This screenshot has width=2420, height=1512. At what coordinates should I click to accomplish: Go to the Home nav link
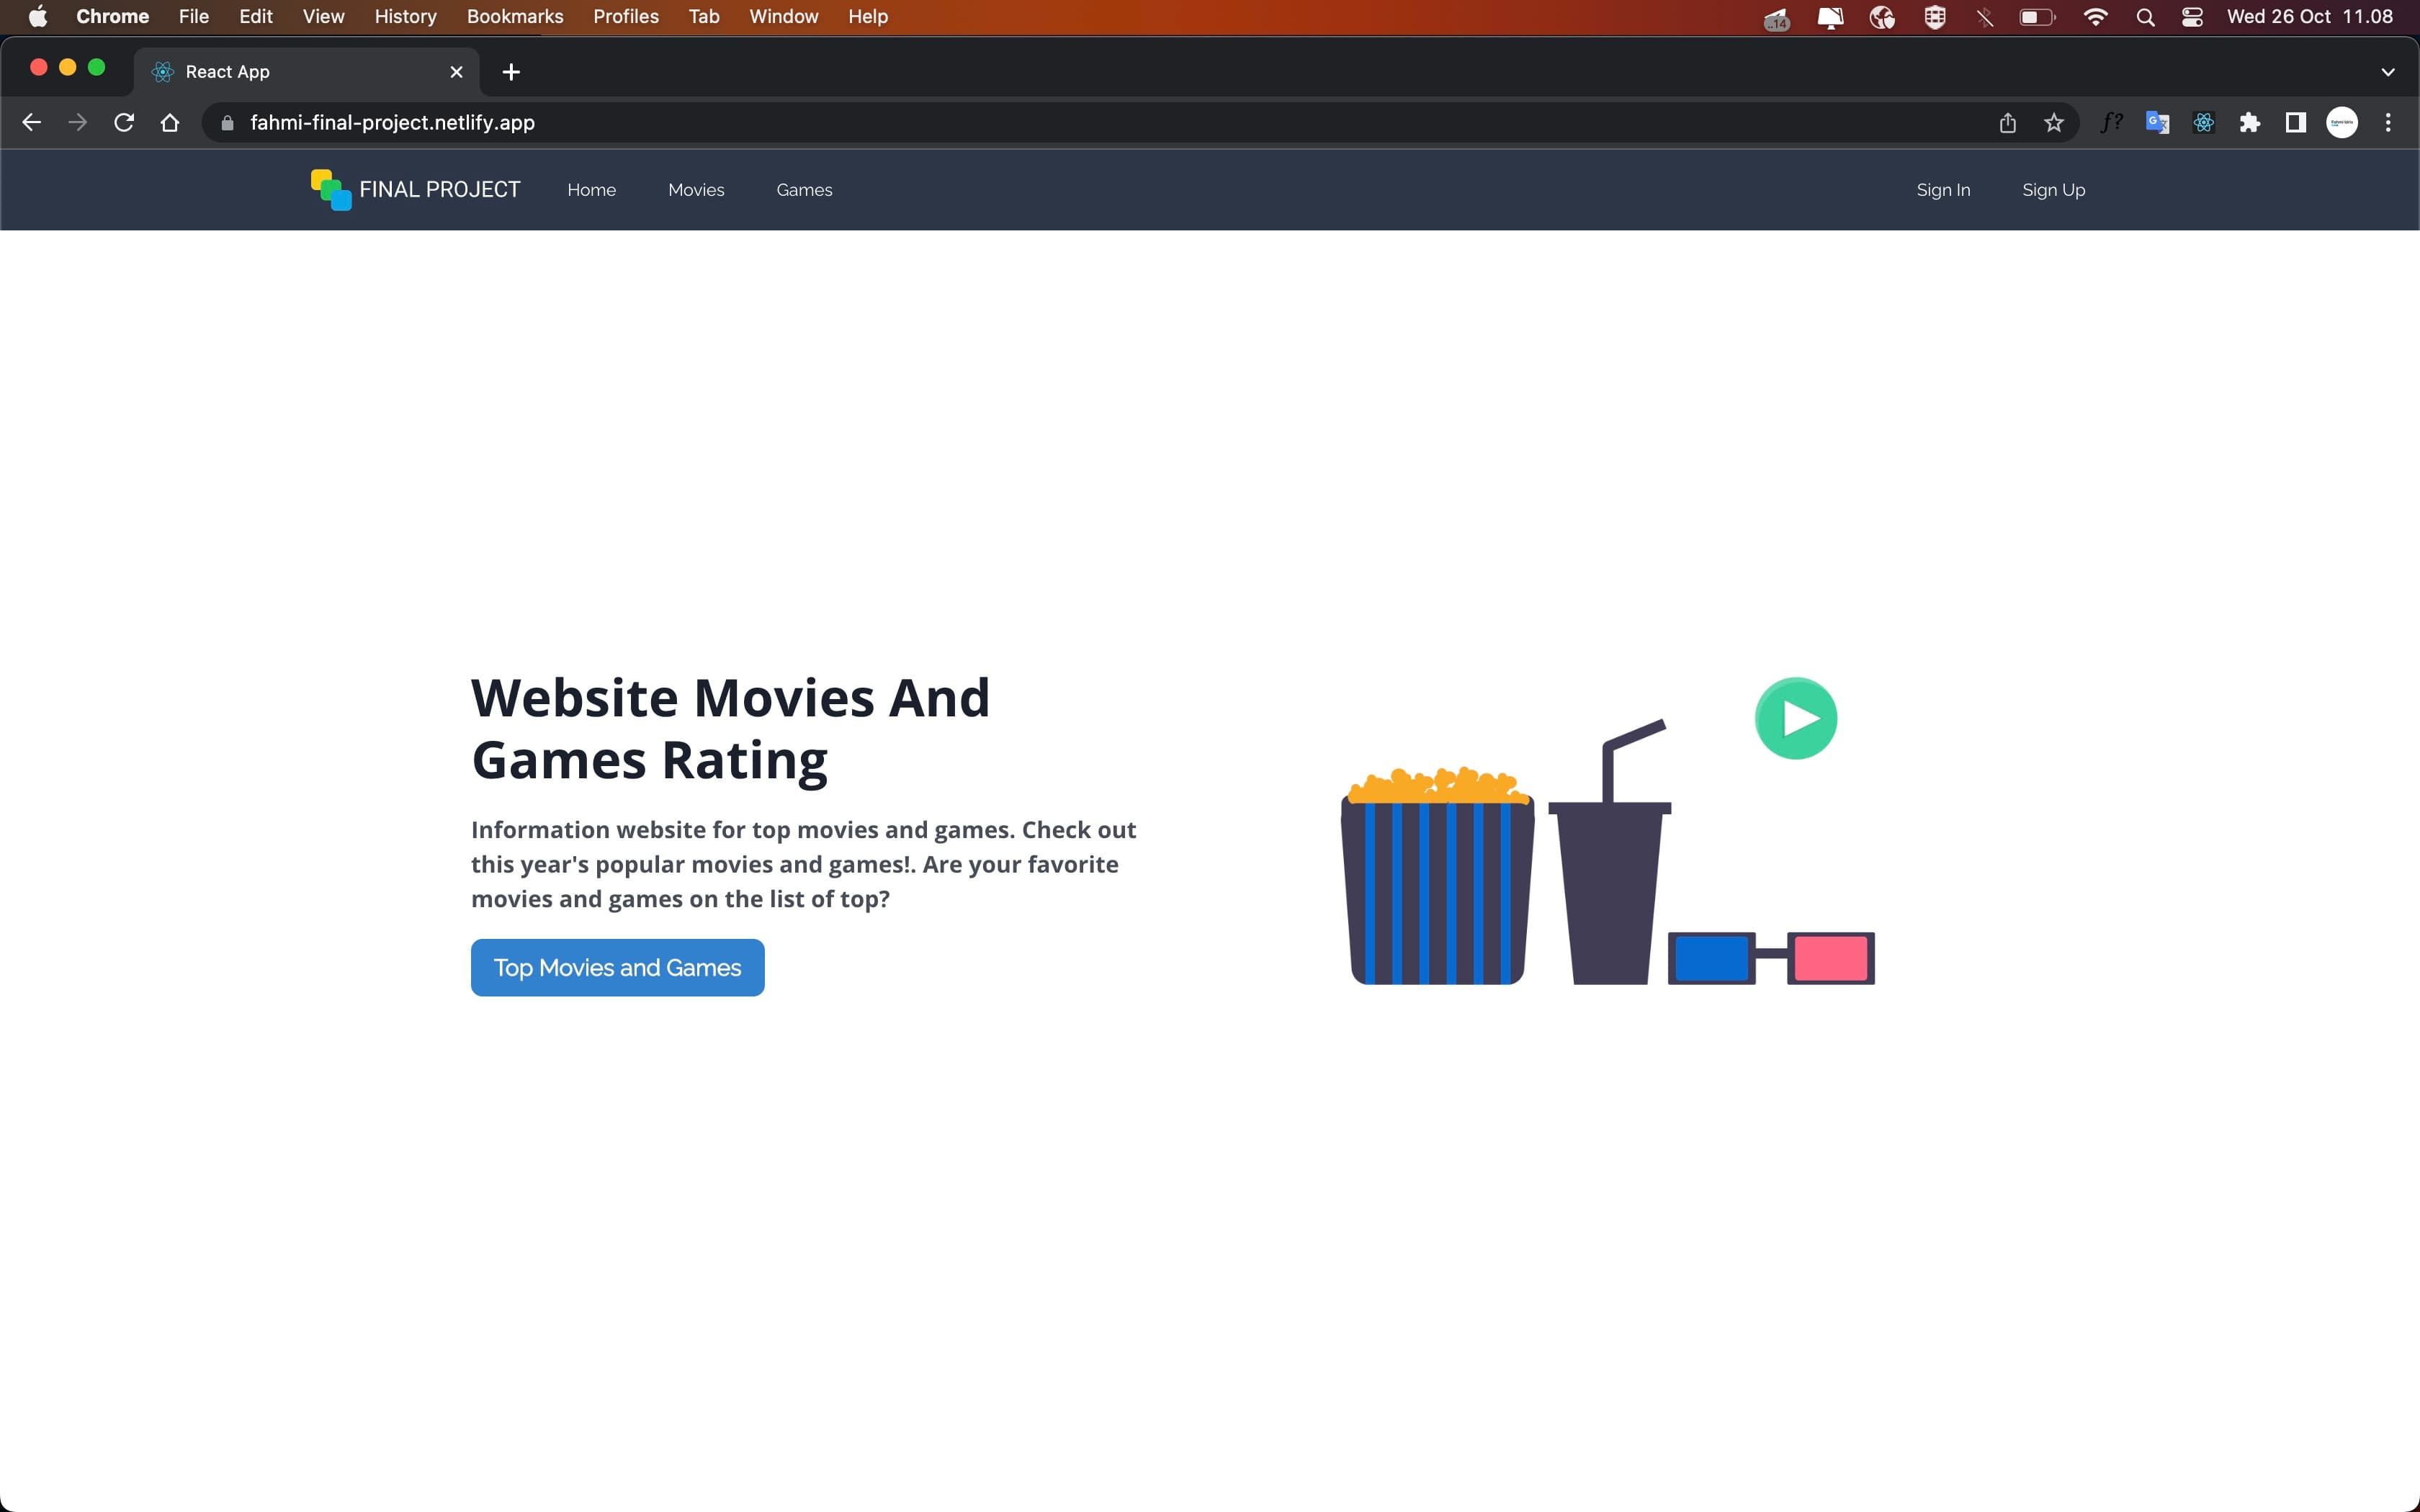point(591,190)
